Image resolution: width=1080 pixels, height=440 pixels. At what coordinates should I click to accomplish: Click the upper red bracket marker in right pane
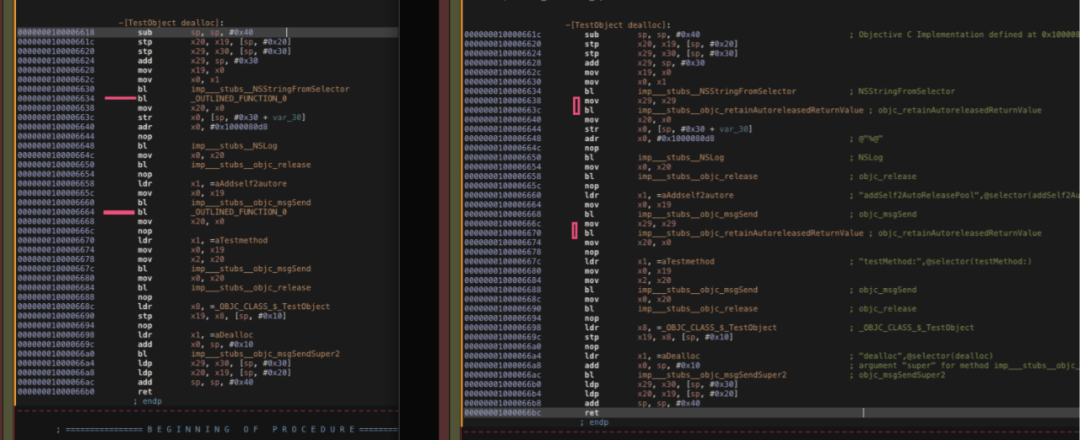click(575, 105)
